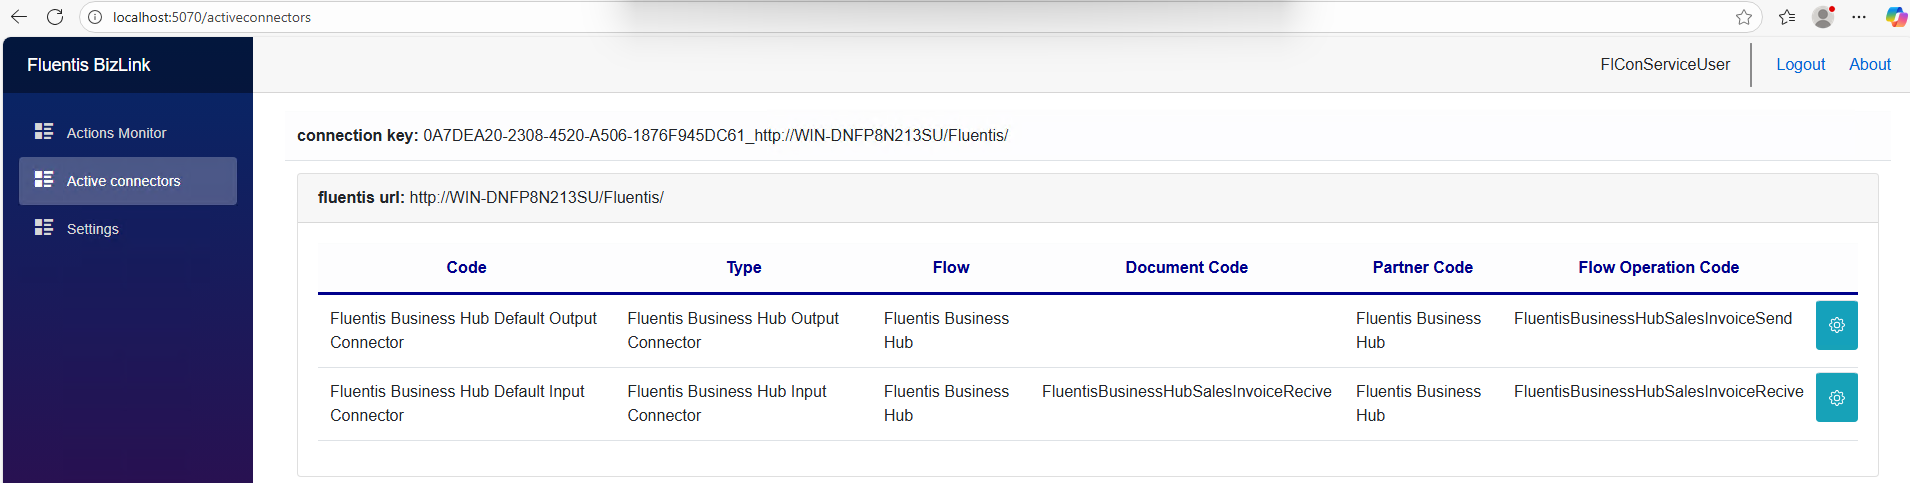Open Actions Monitor page
1910x483 pixels.
coord(116,133)
